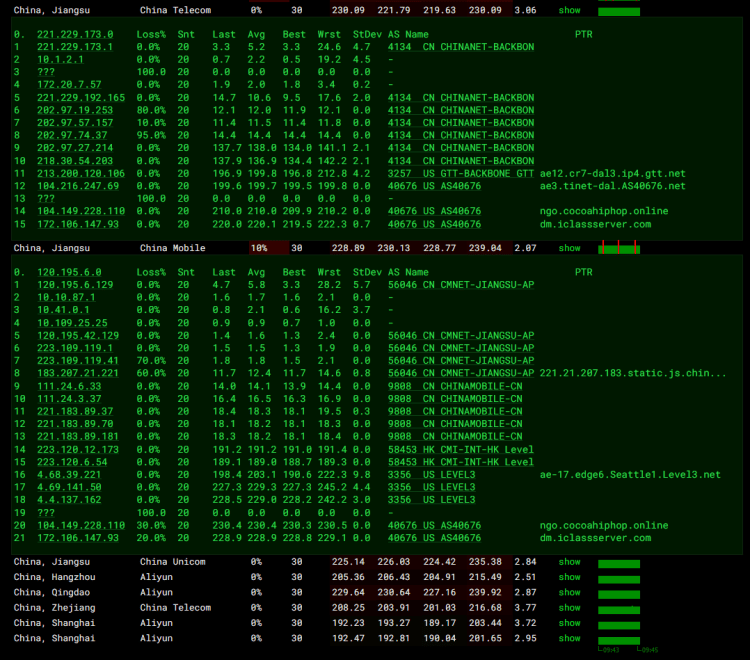Open latency graph bar for Jiangsu China Unicom
This screenshot has width=750, height=660.
tap(618, 563)
